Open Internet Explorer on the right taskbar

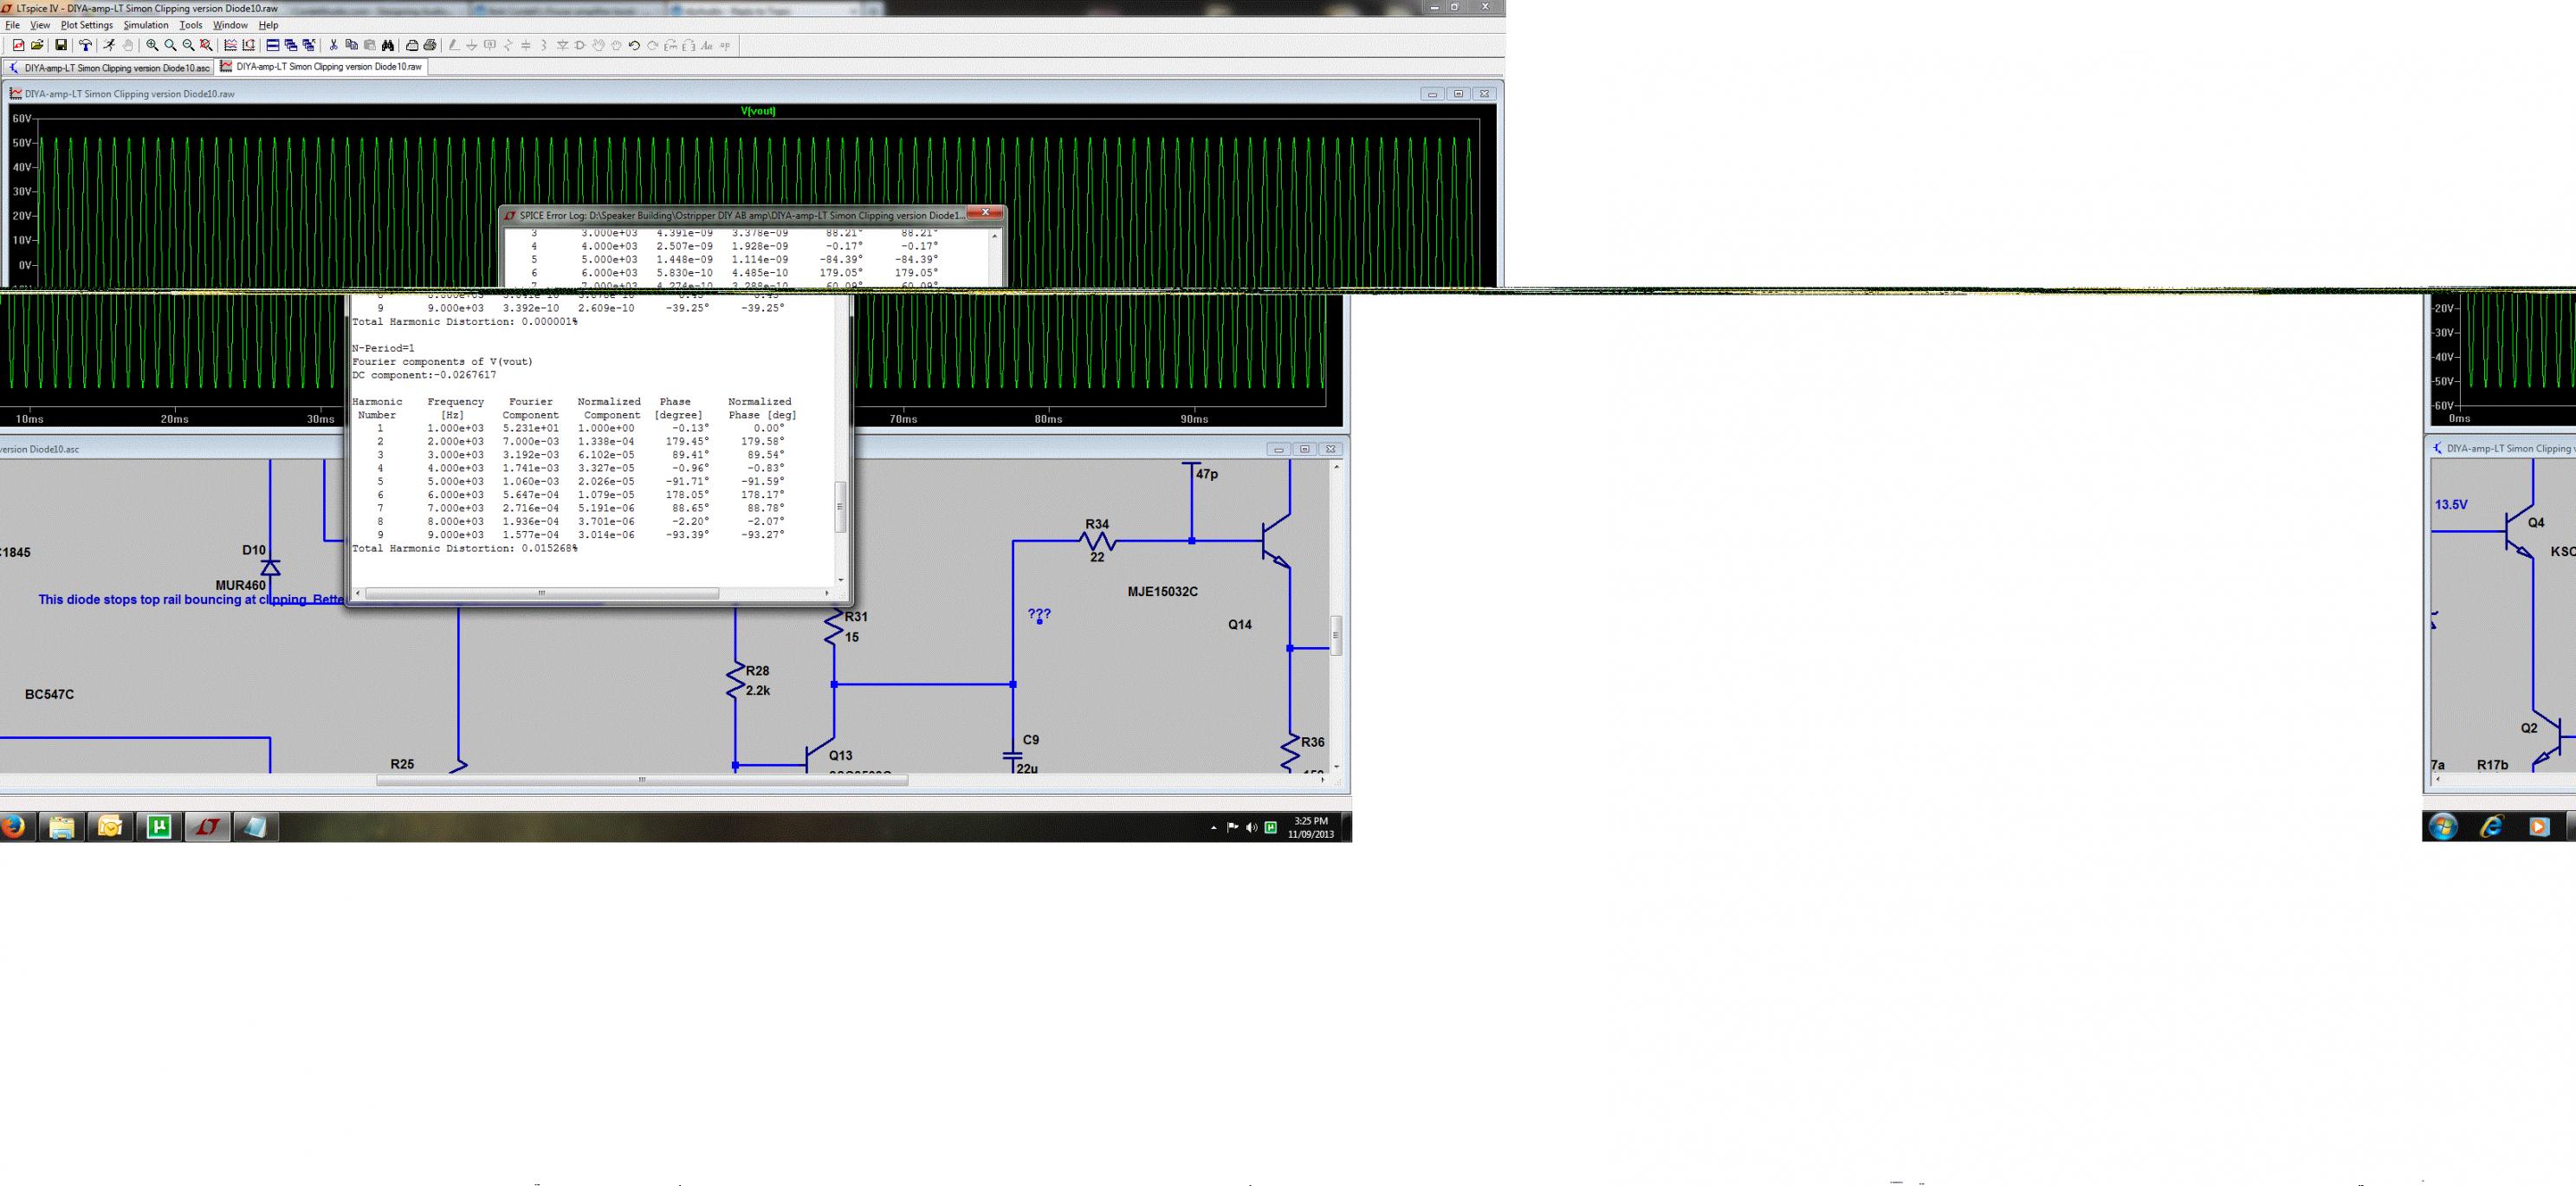pyautogui.click(x=2491, y=827)
